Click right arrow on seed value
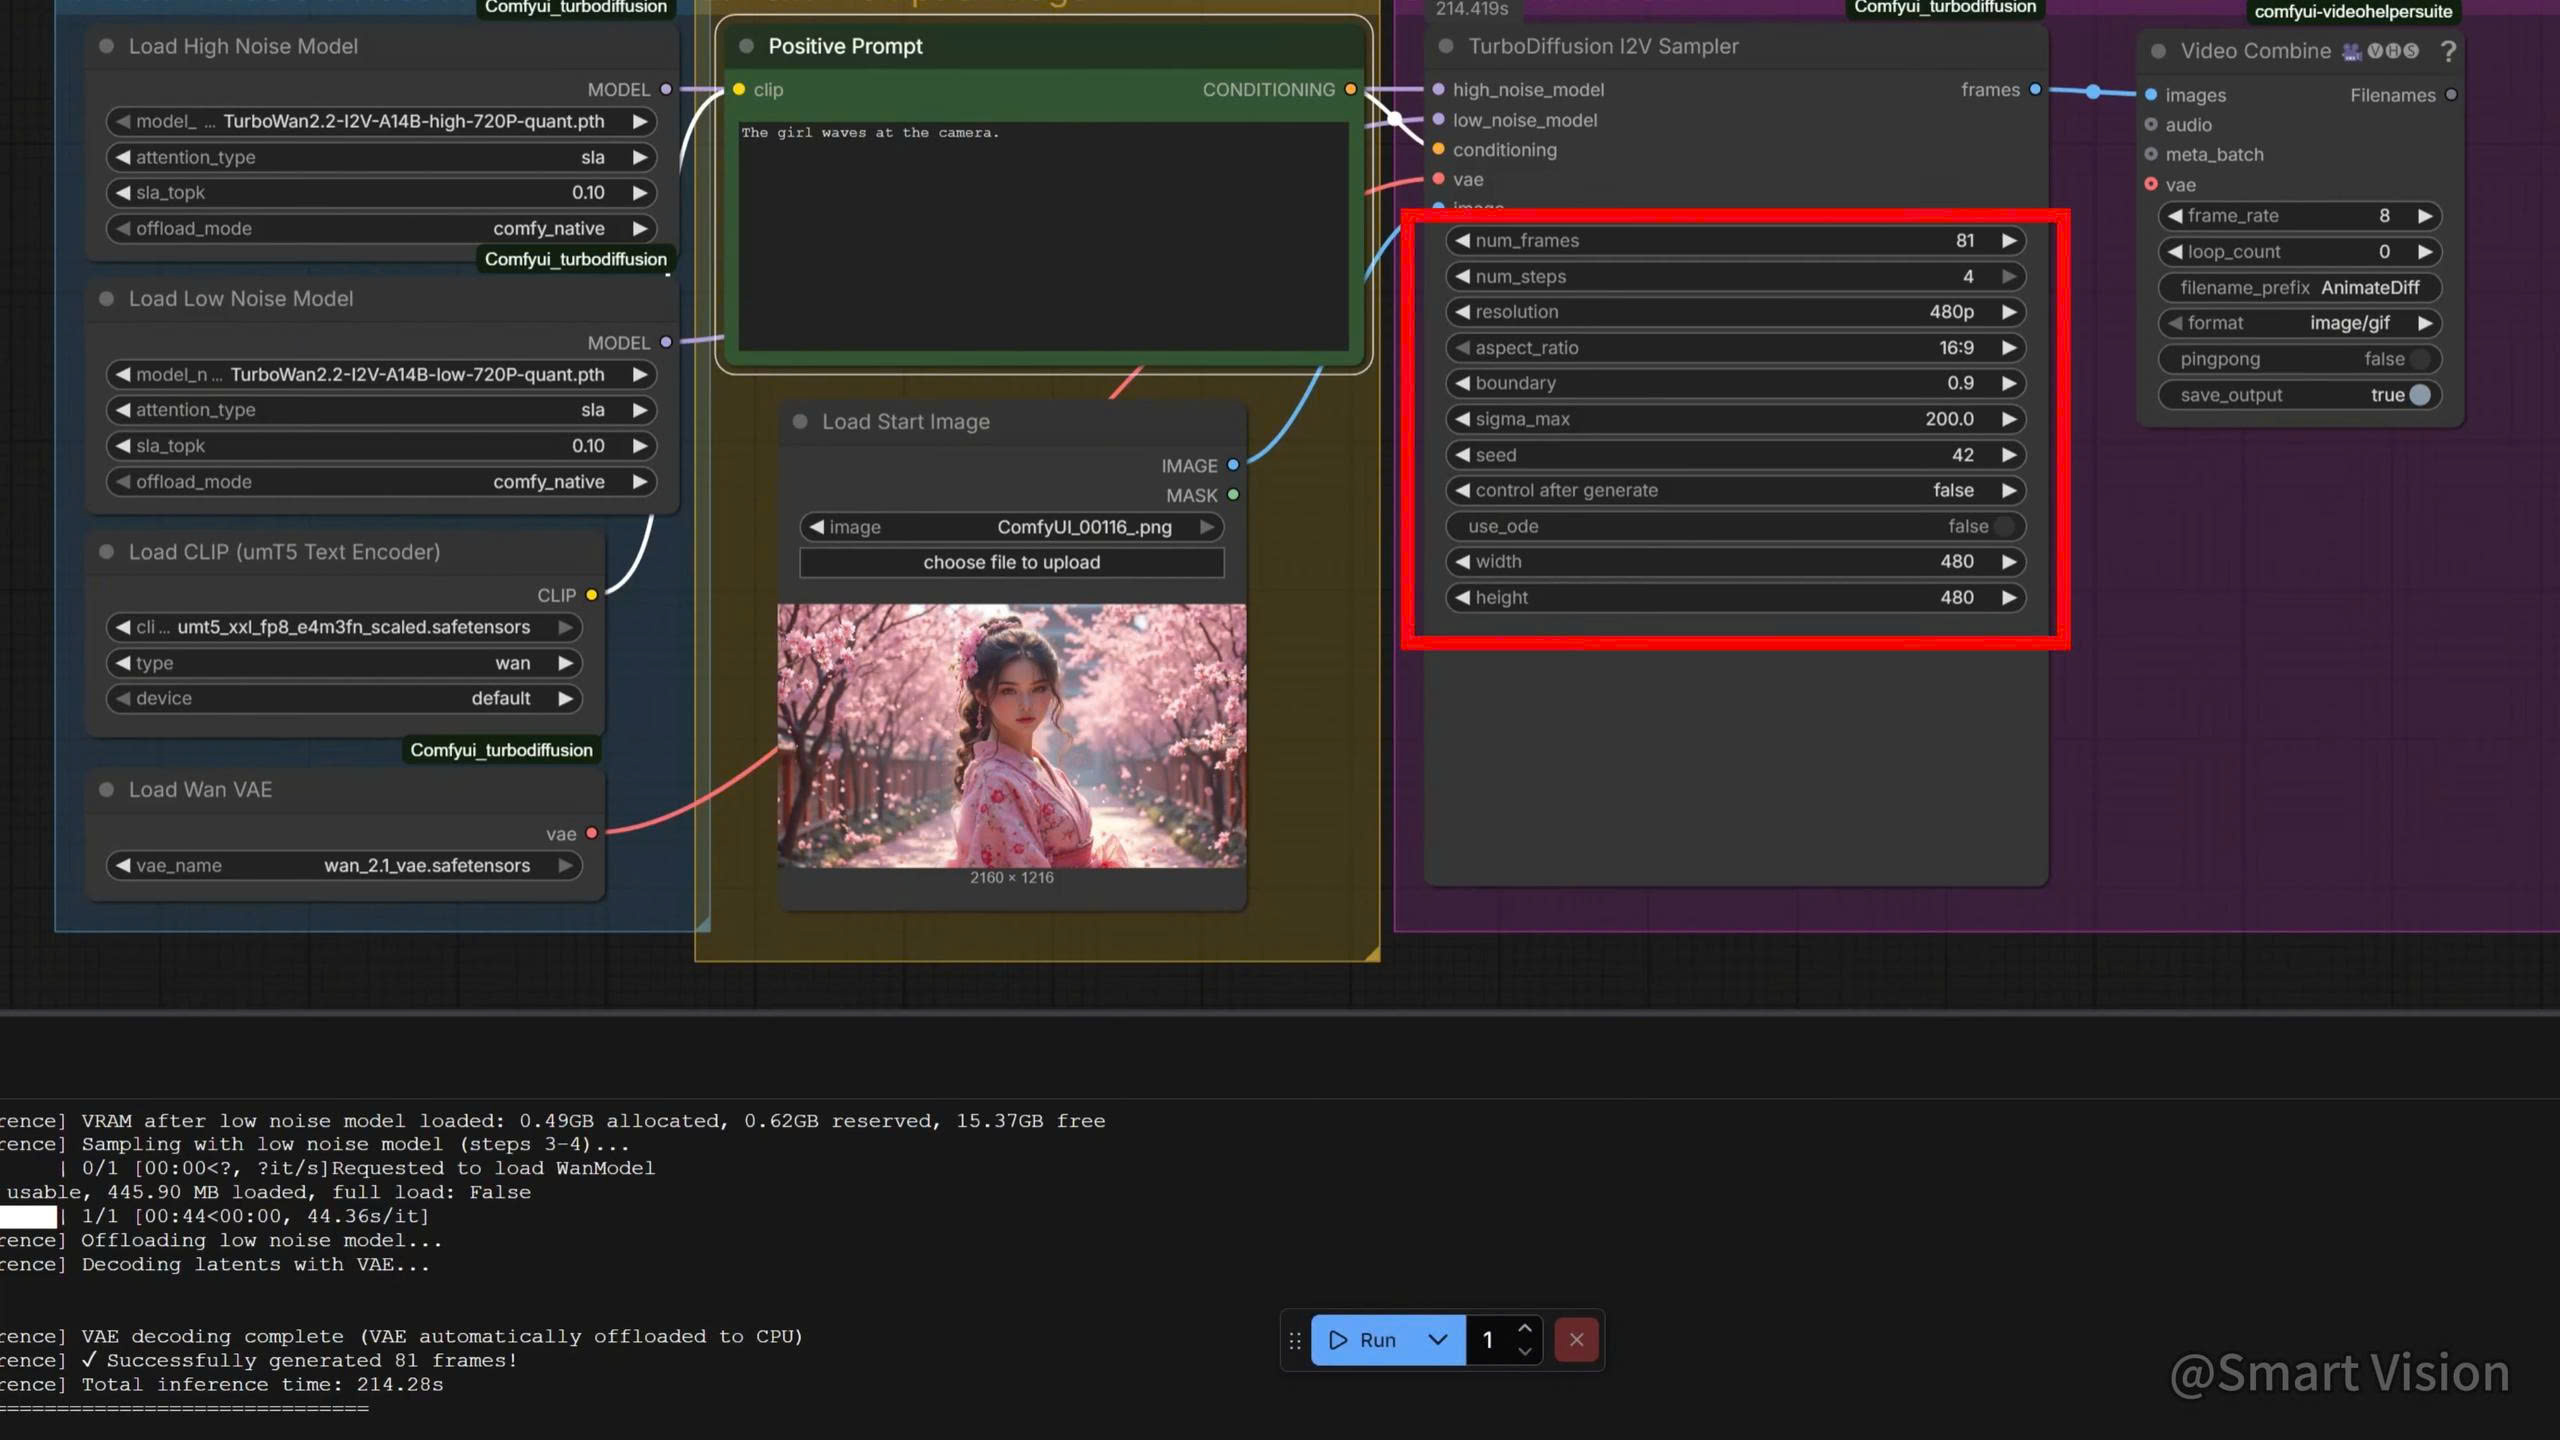 tap(2008, 455)
